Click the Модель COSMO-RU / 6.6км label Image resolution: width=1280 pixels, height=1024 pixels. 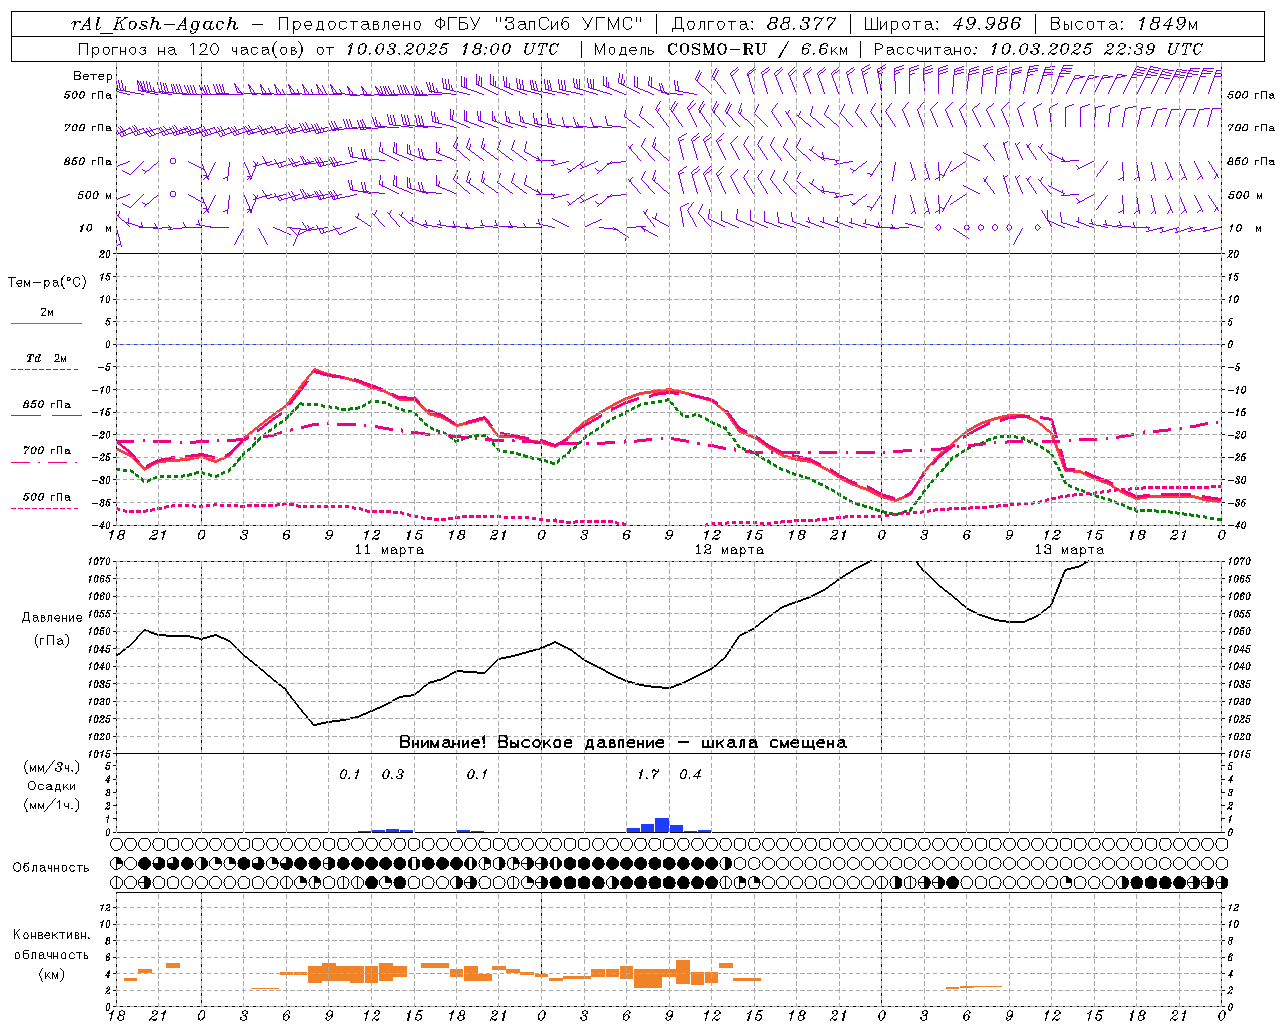(x=721, y=48)
